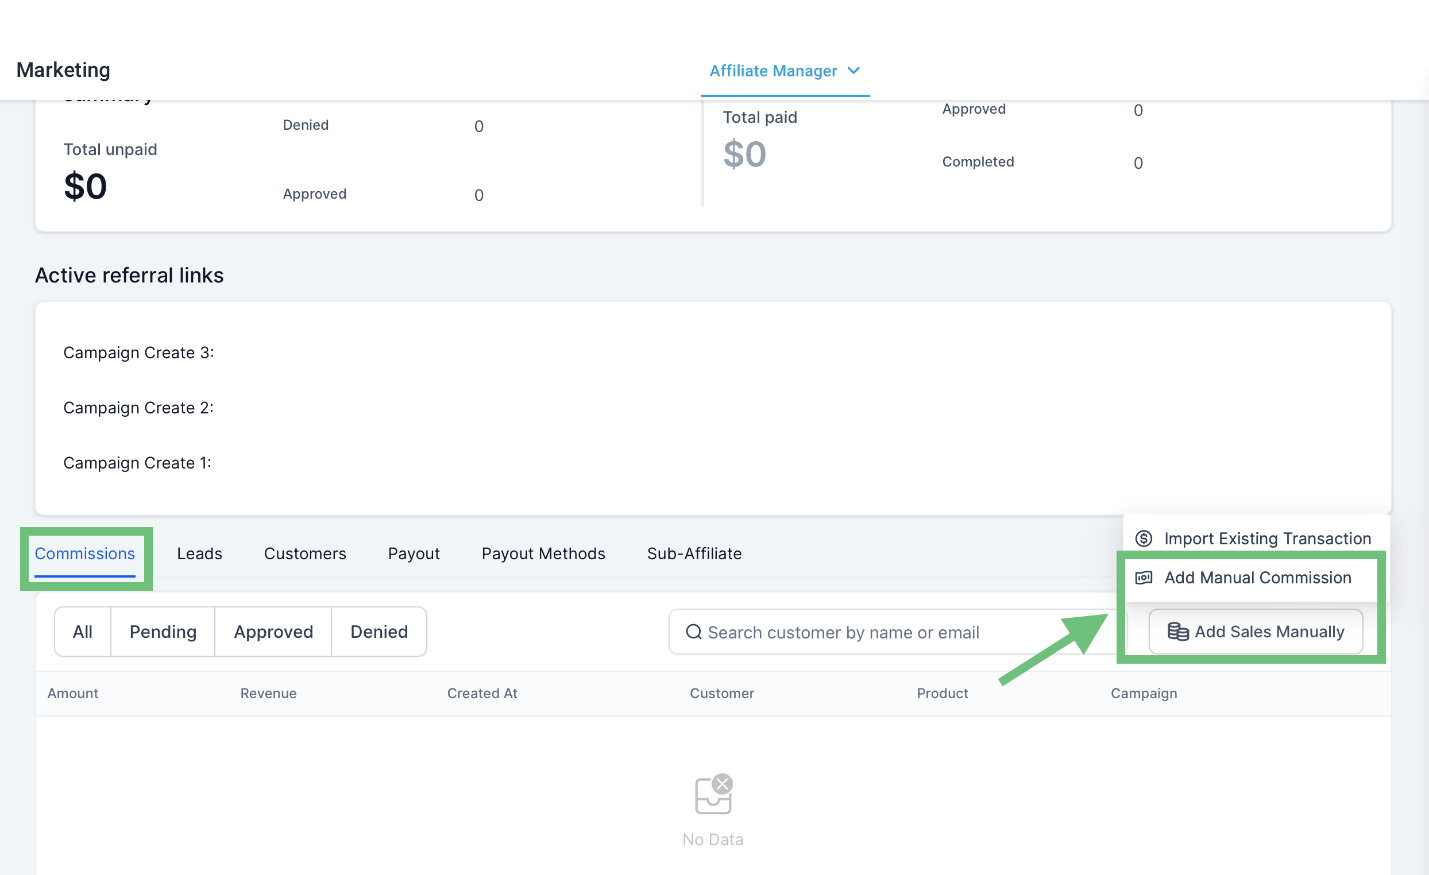Click the Affiliate Manager chevron arrow

click(x=854, y=71)
